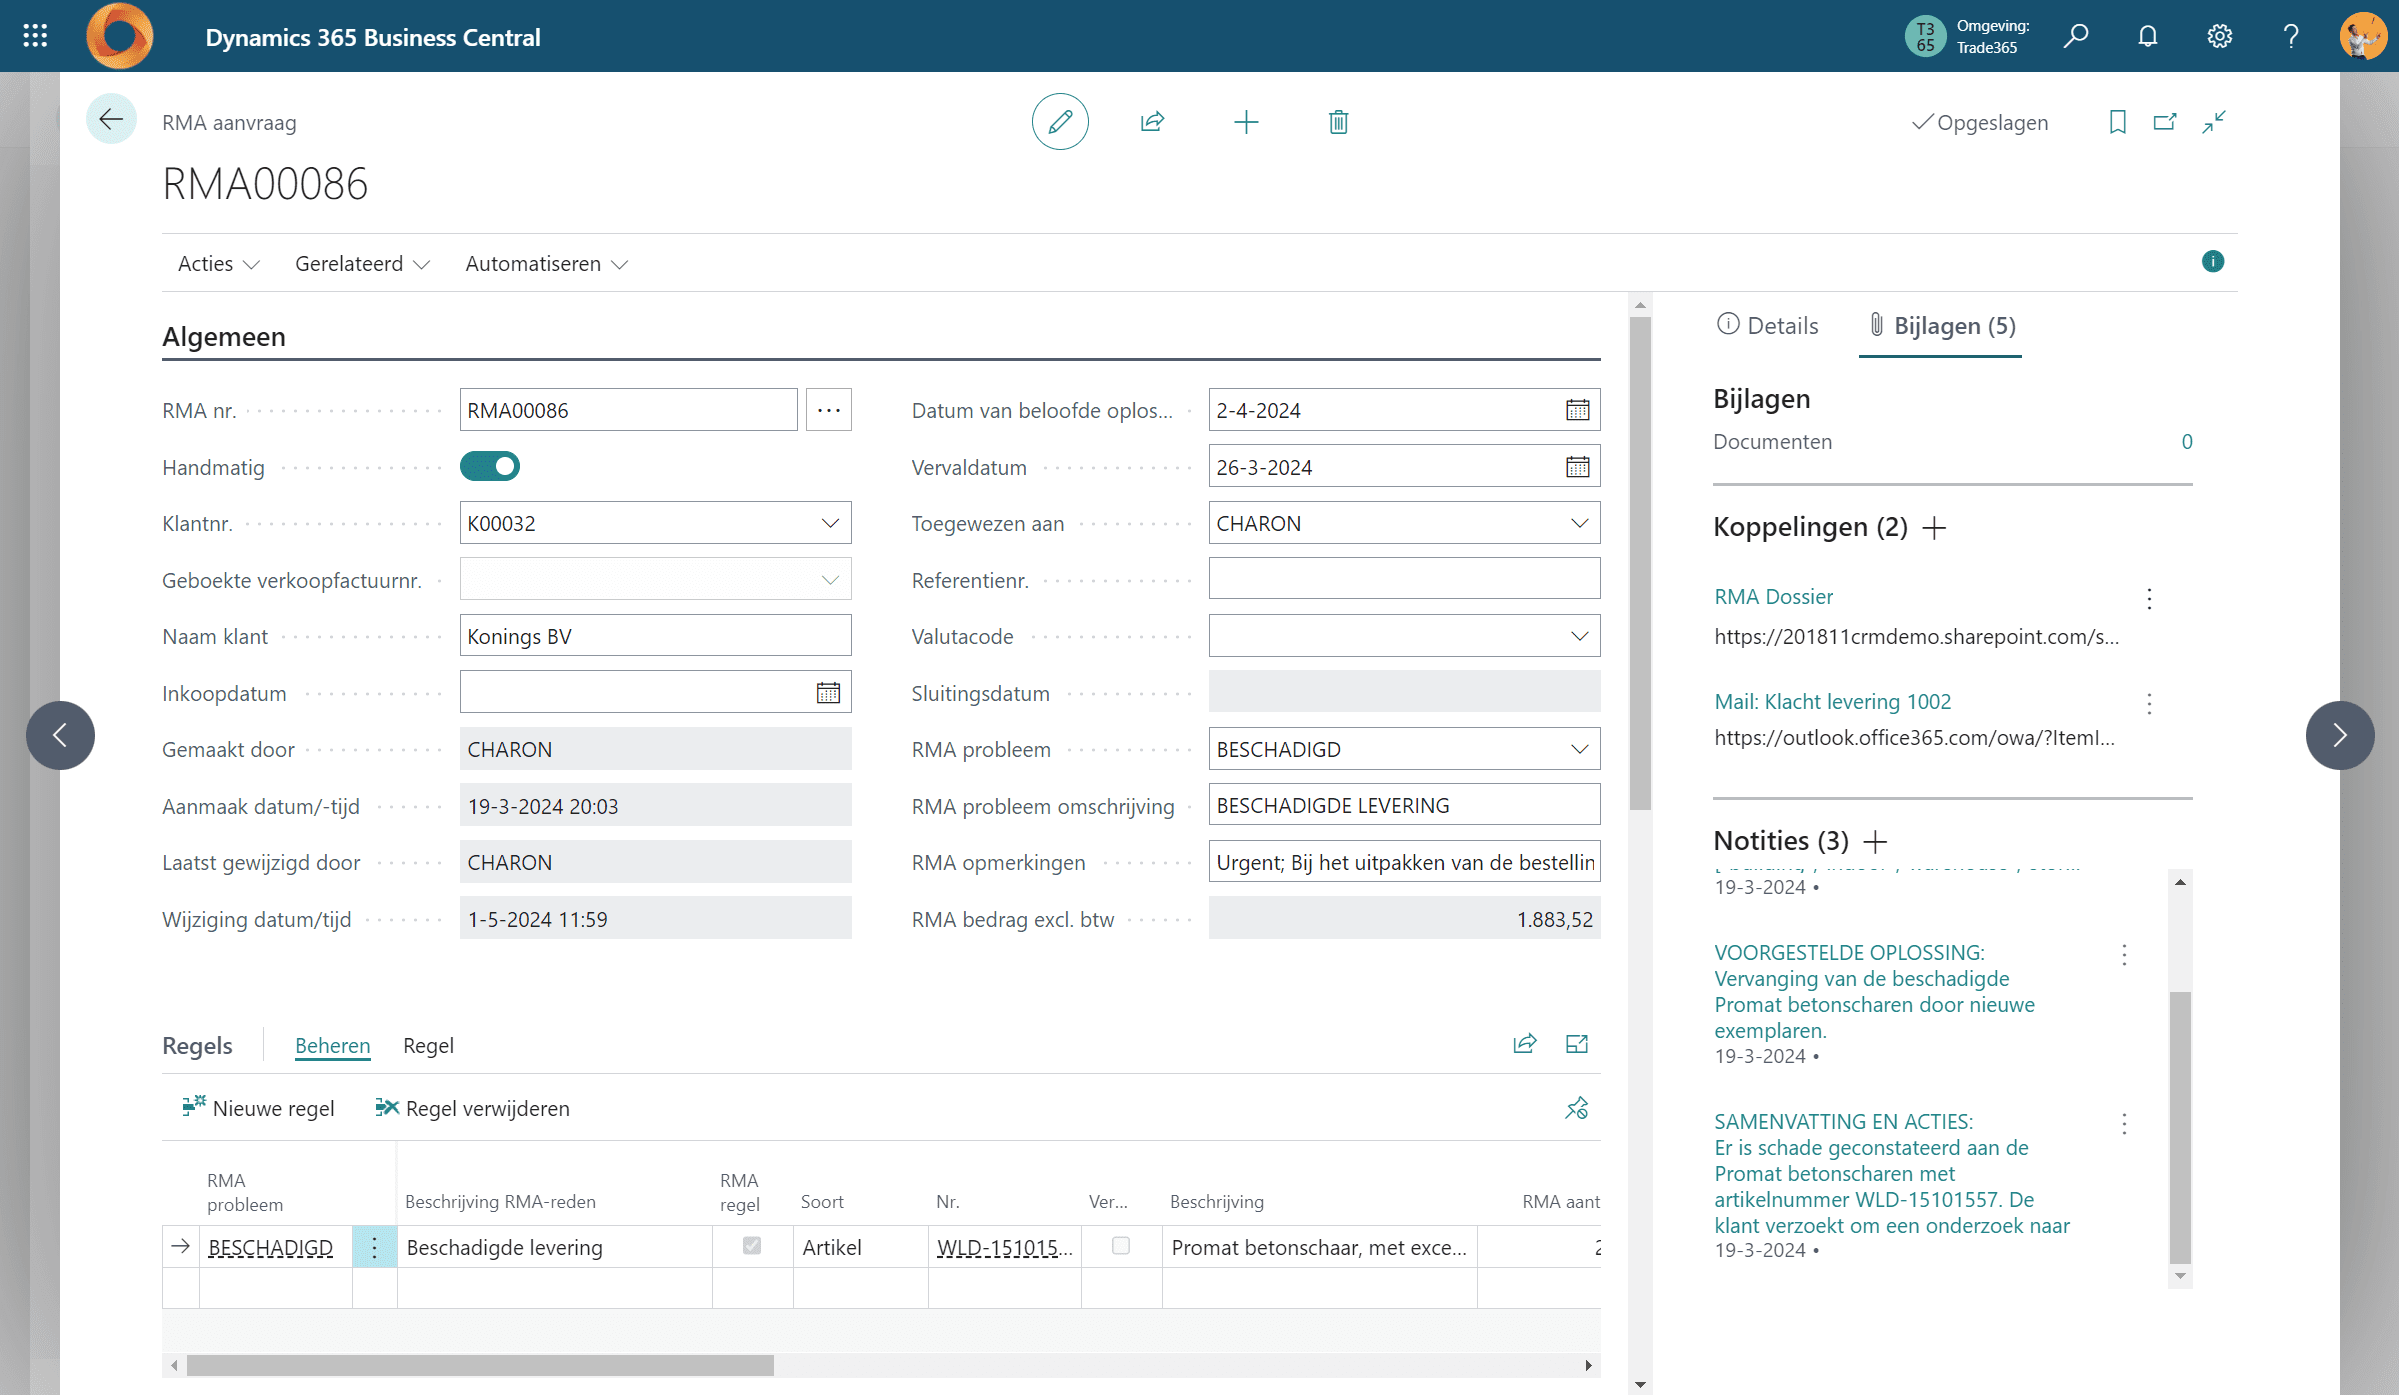Open the Acties menu
This screenshot has width=2399, height=1395.
pyautogui.click(x=219, y=264)
